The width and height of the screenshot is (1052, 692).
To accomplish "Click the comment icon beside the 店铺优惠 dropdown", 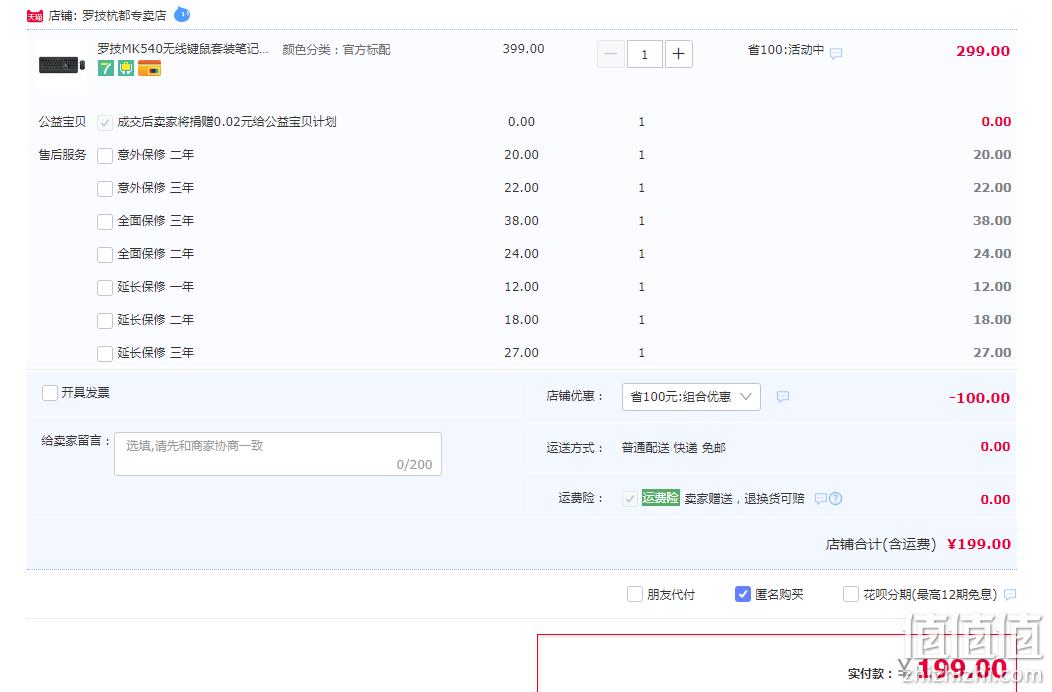I will click(x=782, y=397).
